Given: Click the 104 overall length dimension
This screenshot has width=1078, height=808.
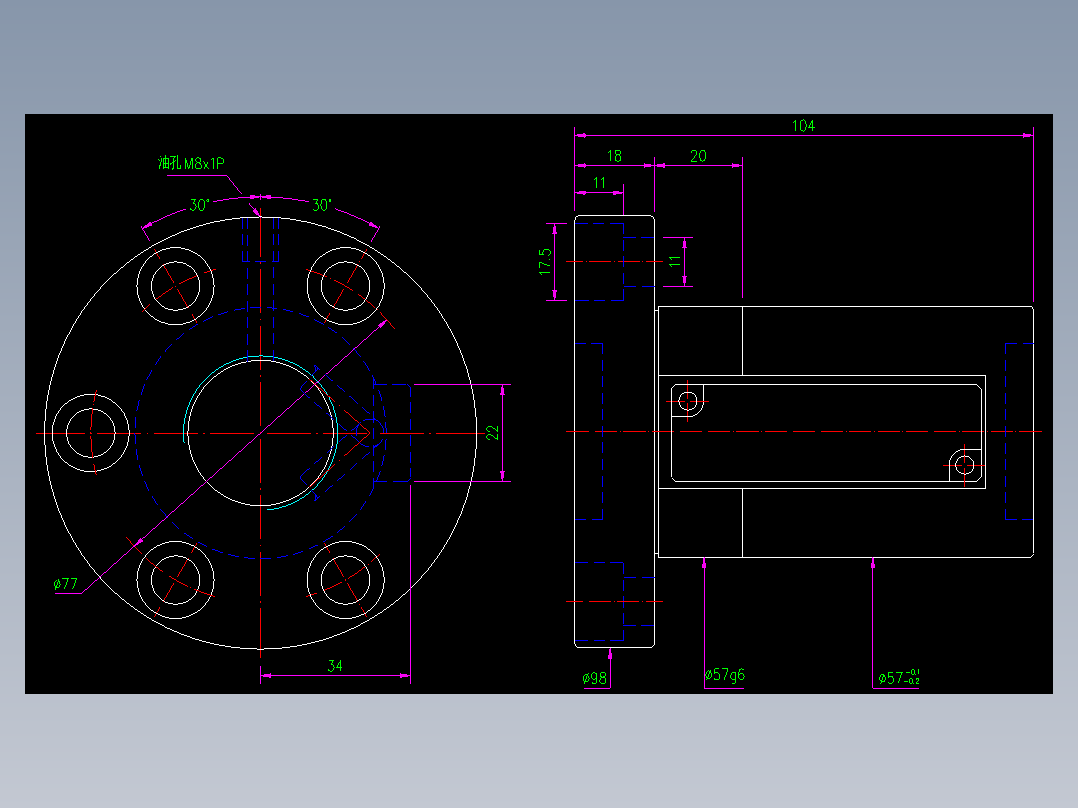Looking at the screenshot, I should pos(803,126).
